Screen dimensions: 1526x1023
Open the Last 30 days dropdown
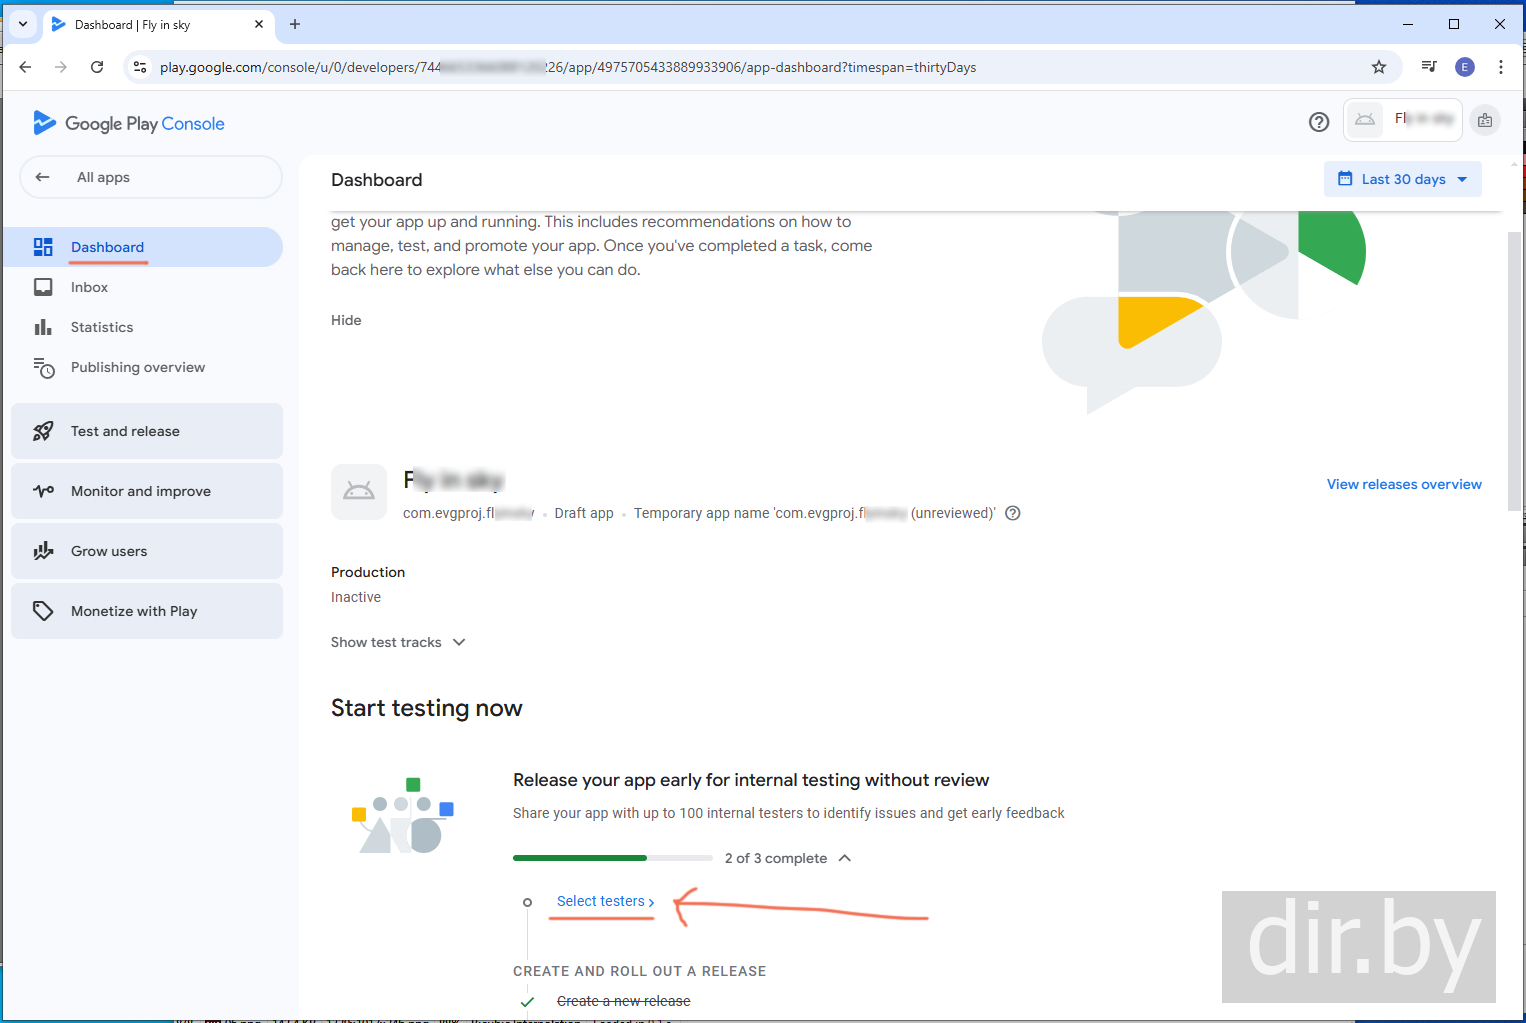coord(1403,179)
